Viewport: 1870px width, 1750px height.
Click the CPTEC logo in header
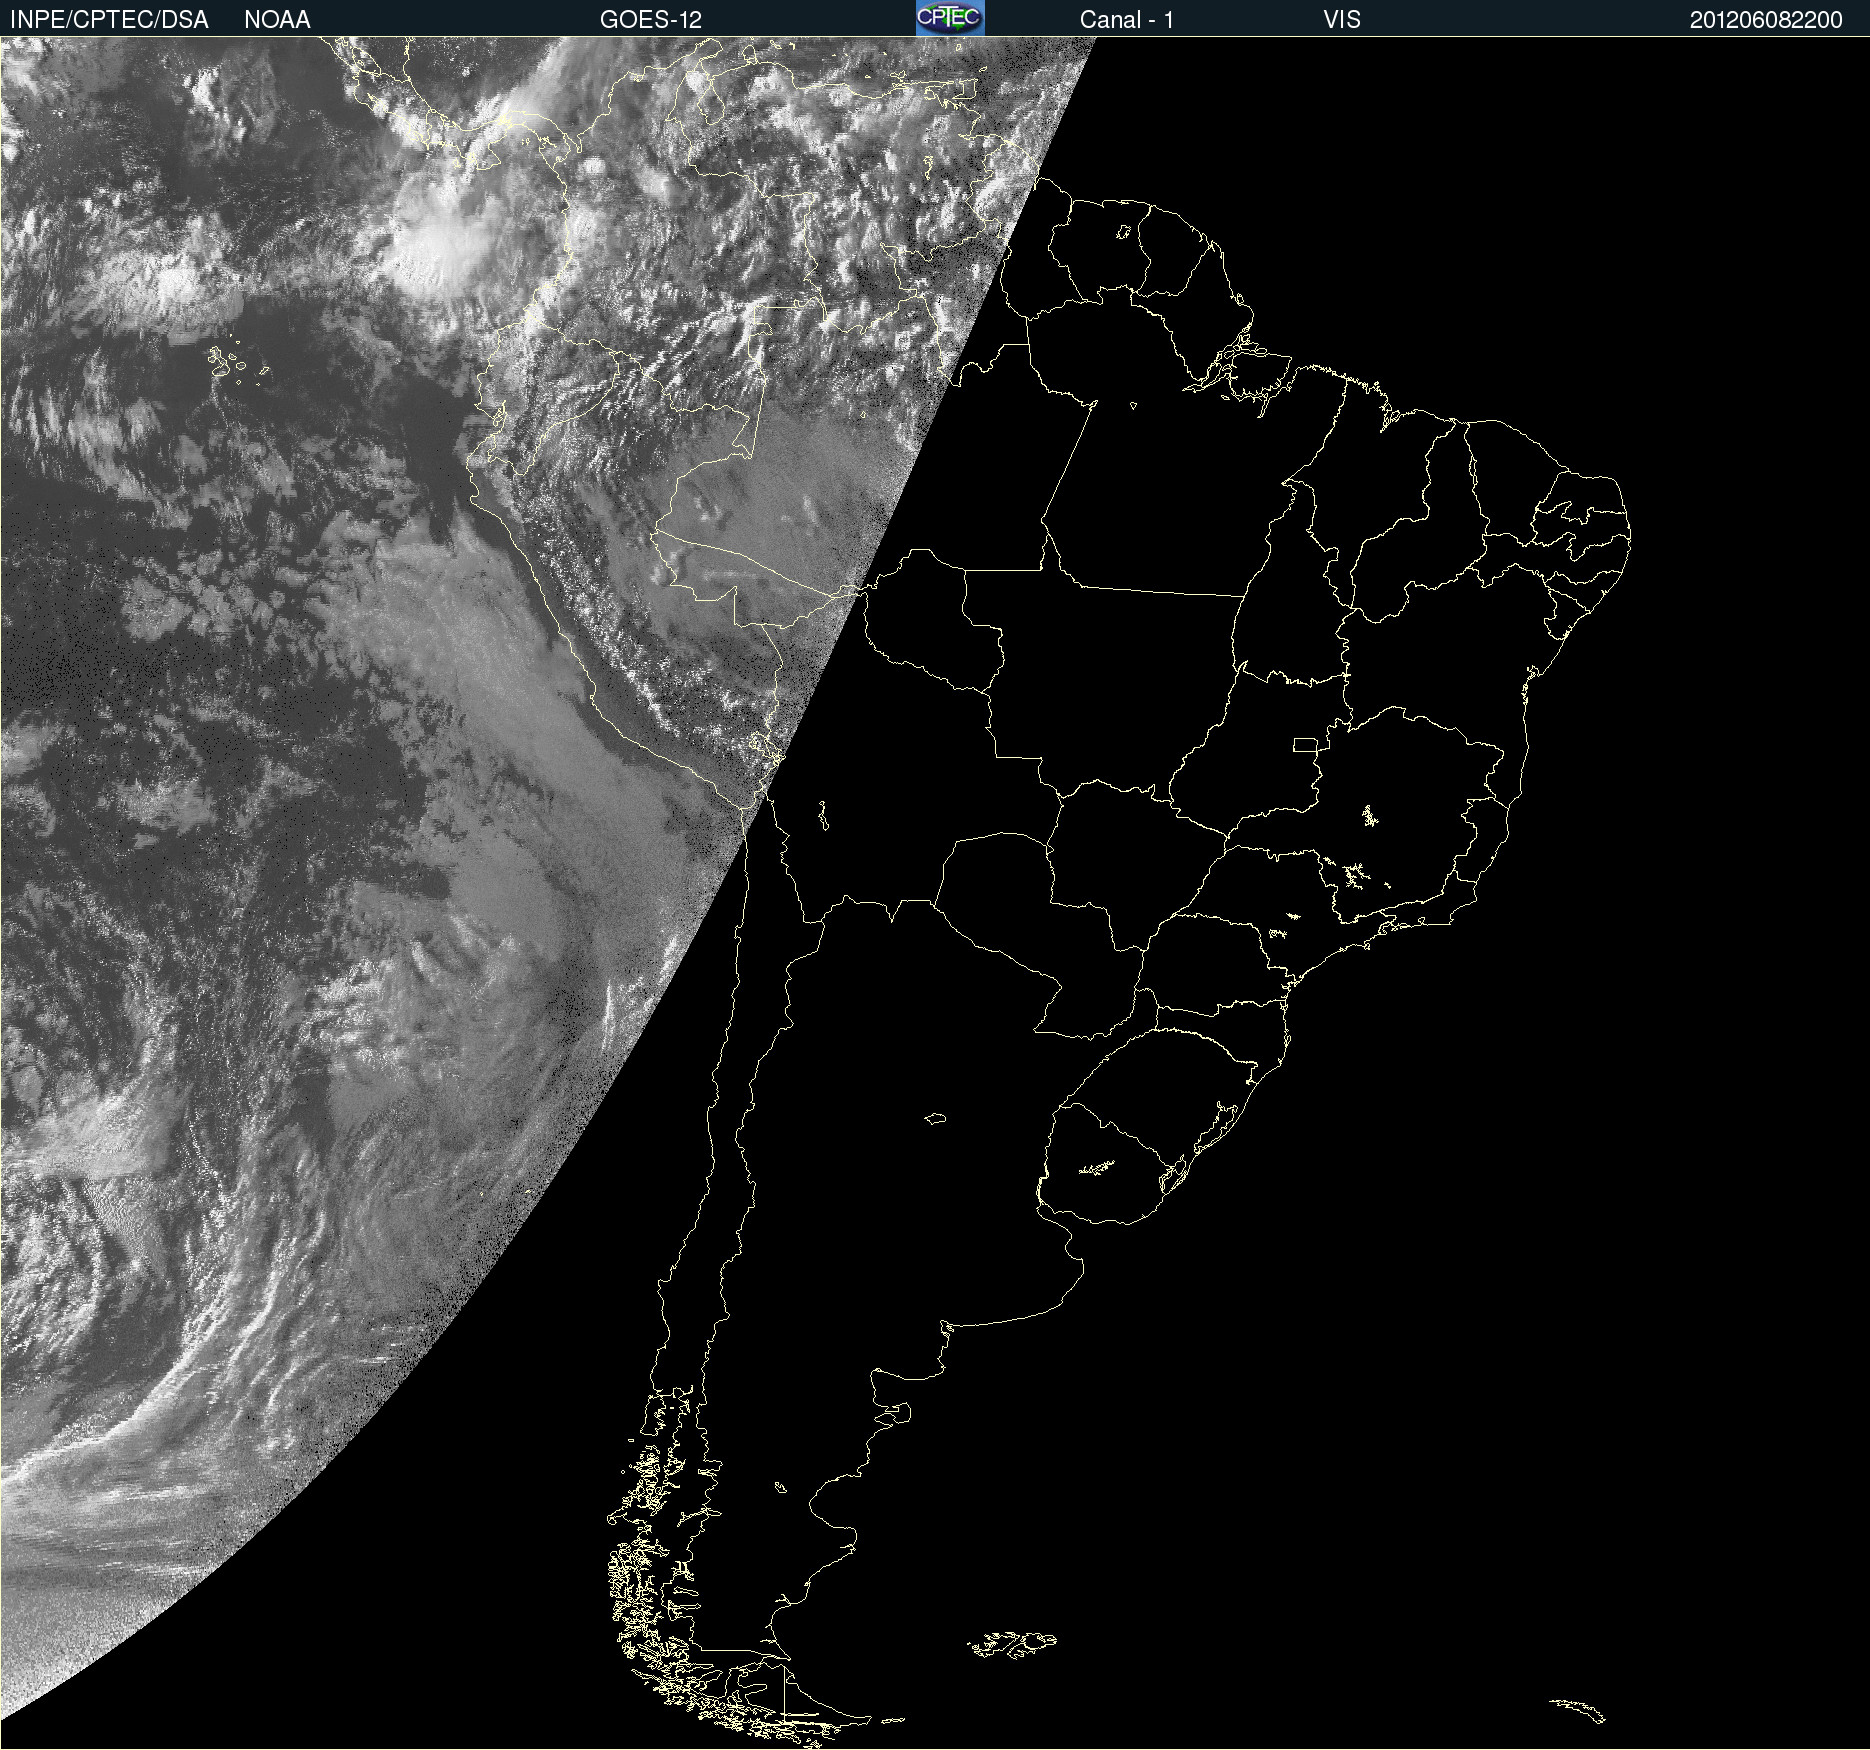[x=950, y=18]
